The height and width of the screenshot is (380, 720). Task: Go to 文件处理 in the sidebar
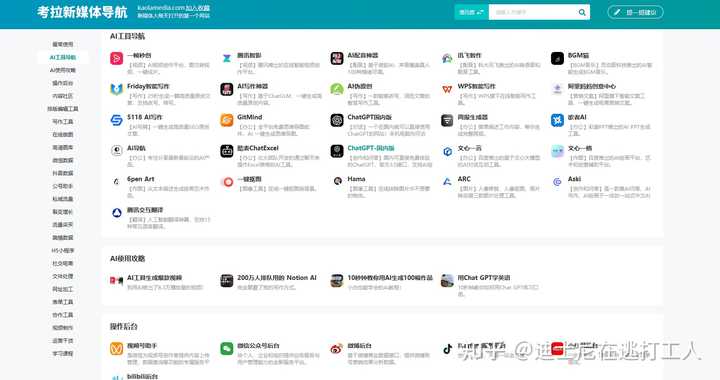click(x=63, y=276)
